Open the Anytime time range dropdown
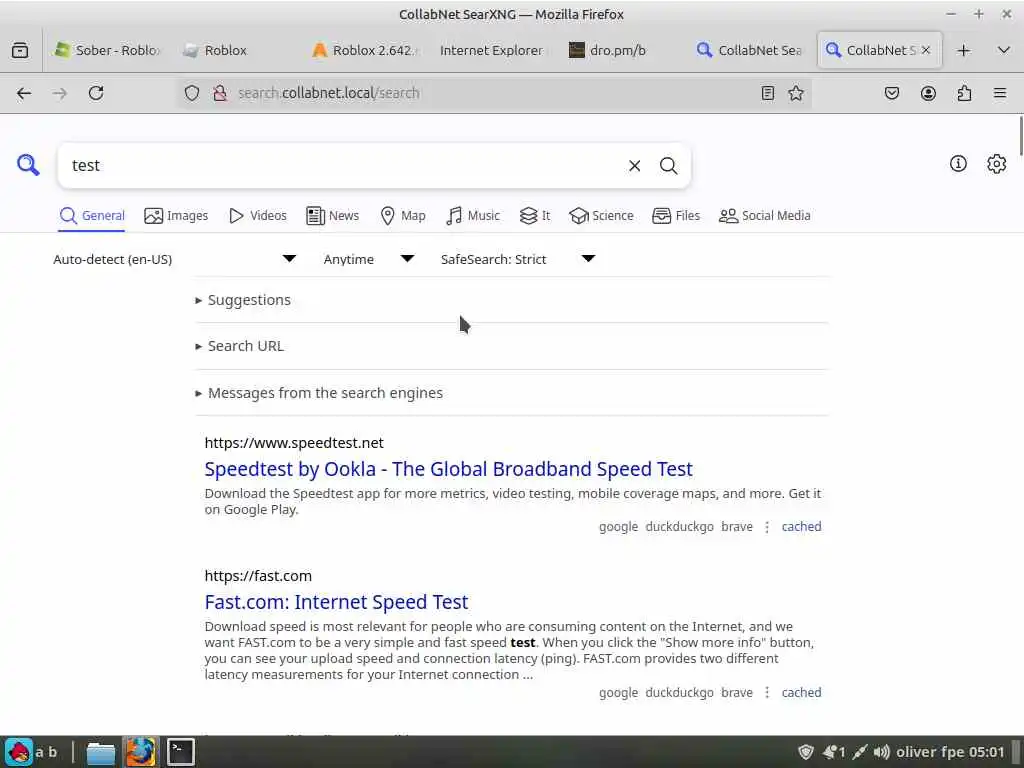This screenshot has height=768, width=1024. 369,259
